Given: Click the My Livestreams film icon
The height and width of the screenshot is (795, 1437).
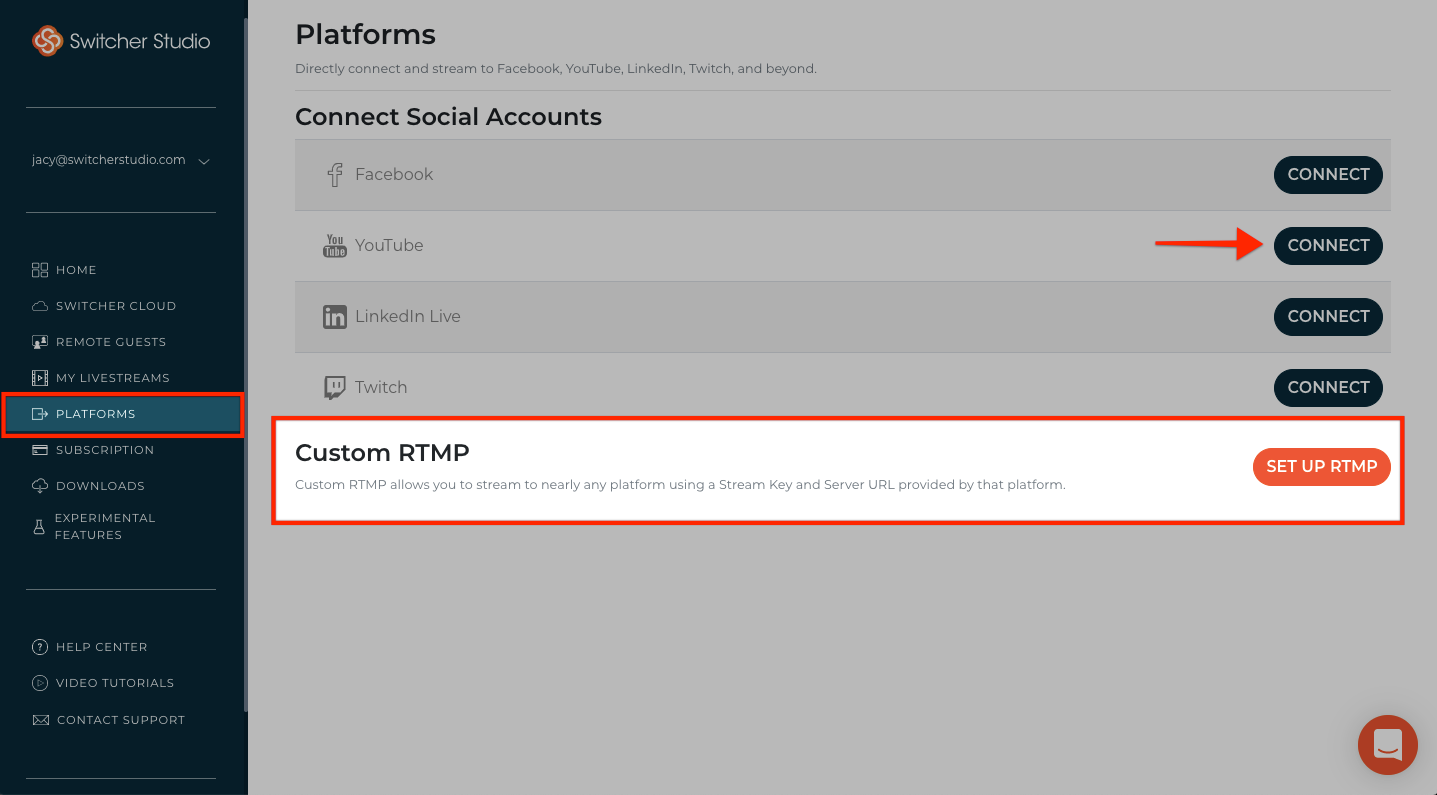Looking at the screenshot, I should pyautogui.click(x=40, y=378).
